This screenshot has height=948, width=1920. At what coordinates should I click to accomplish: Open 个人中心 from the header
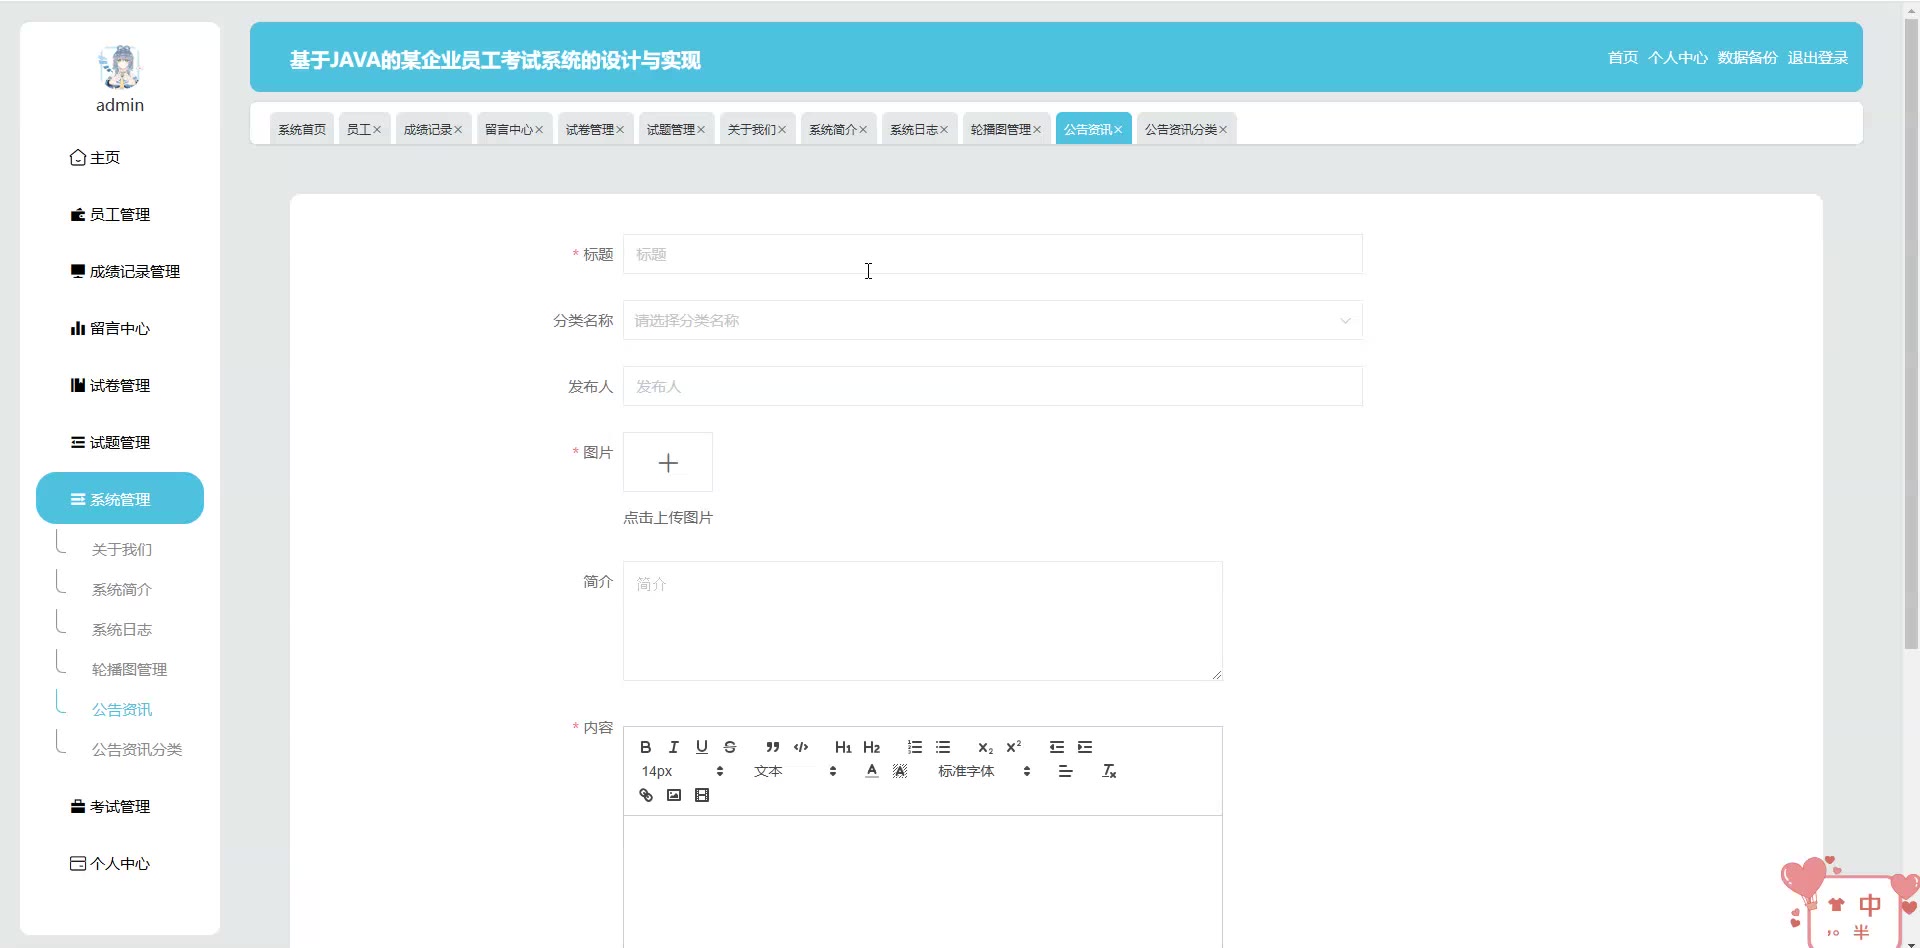[x=1678, y=57]
